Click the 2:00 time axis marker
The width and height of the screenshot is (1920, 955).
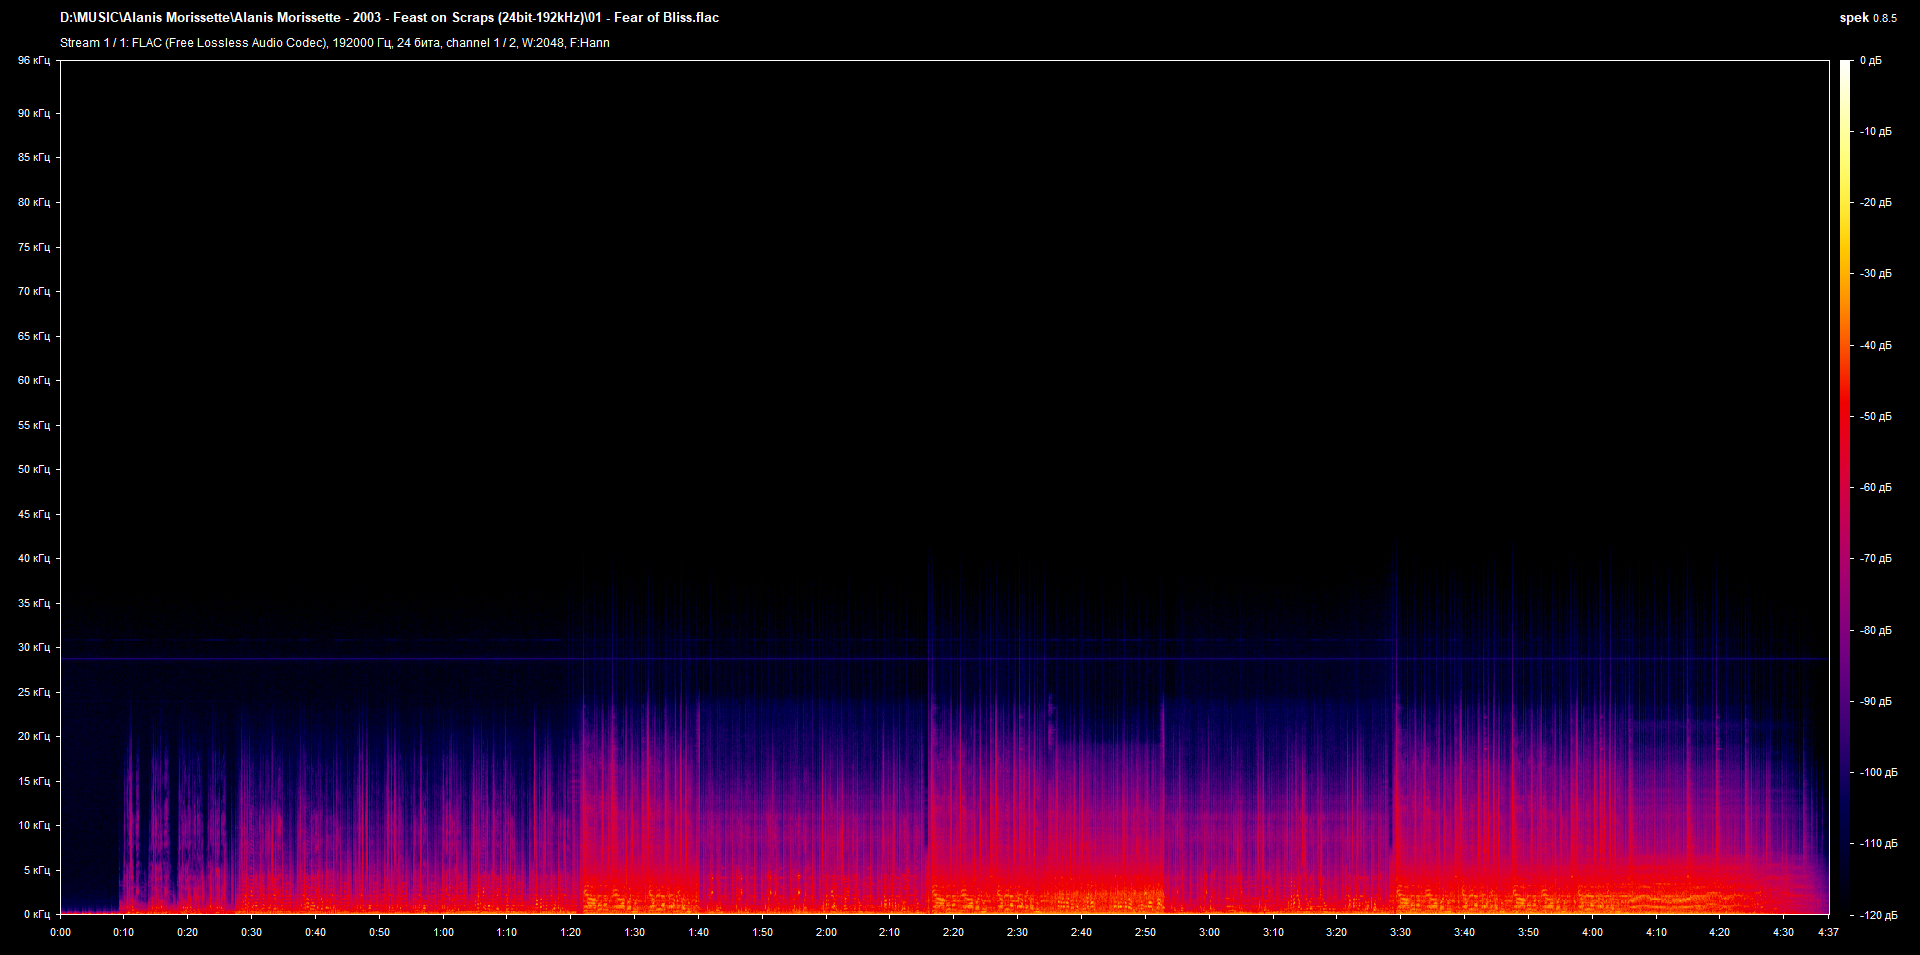coord(826,932)
